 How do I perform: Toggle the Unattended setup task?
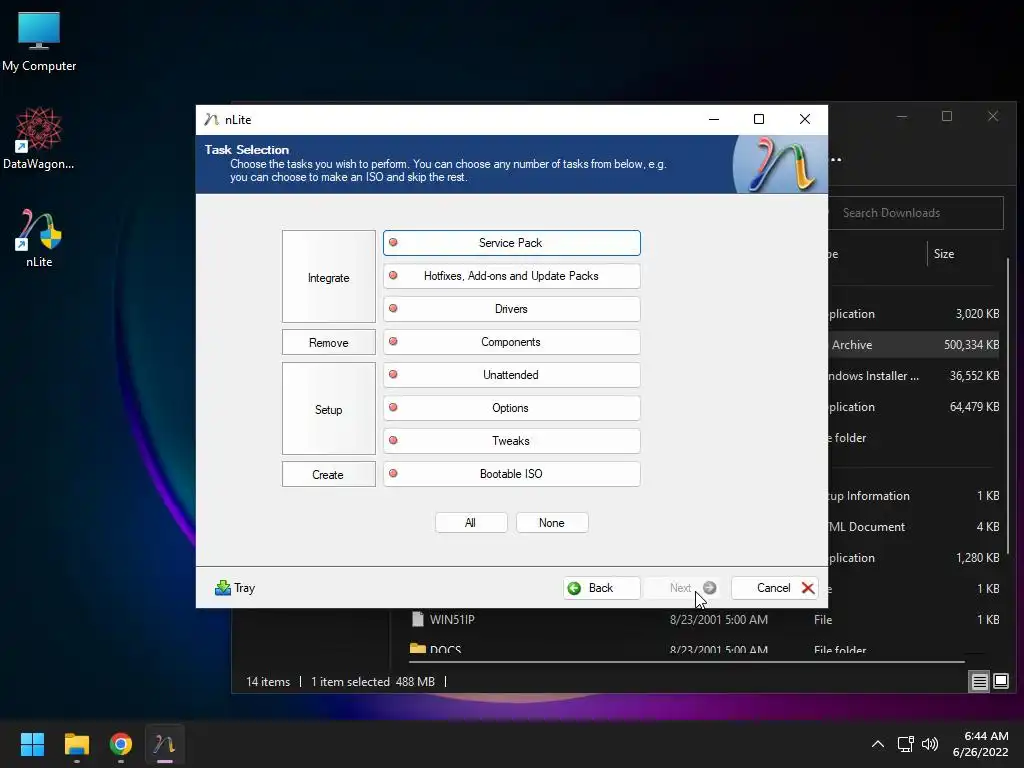(511, 375)
